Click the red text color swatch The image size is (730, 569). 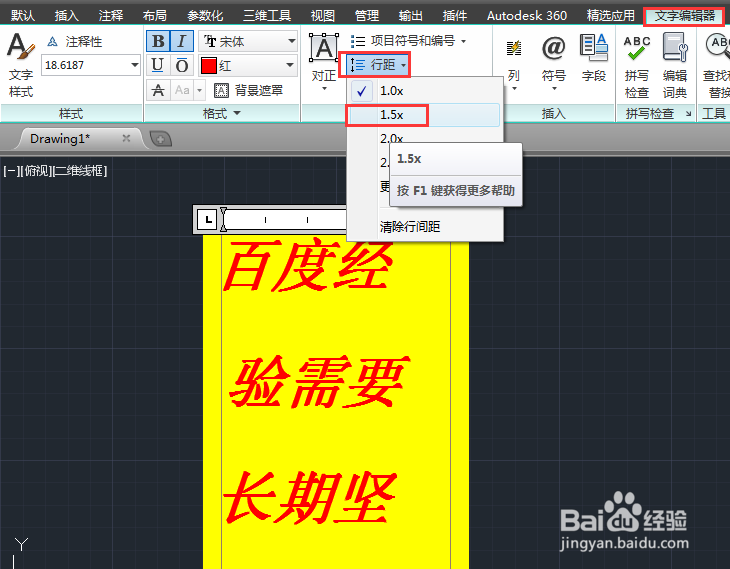(209, 65)
